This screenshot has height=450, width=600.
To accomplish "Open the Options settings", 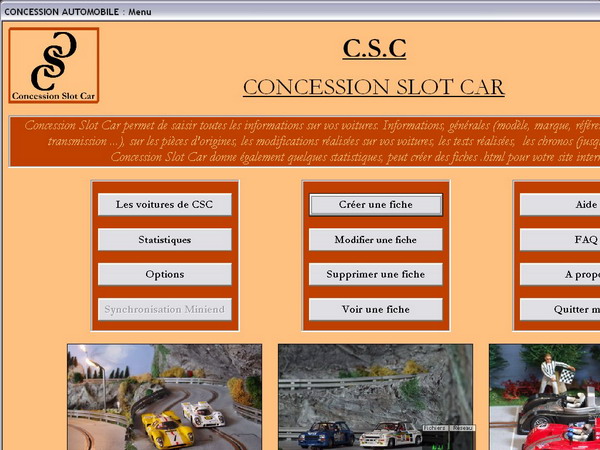I will (164, 274).
